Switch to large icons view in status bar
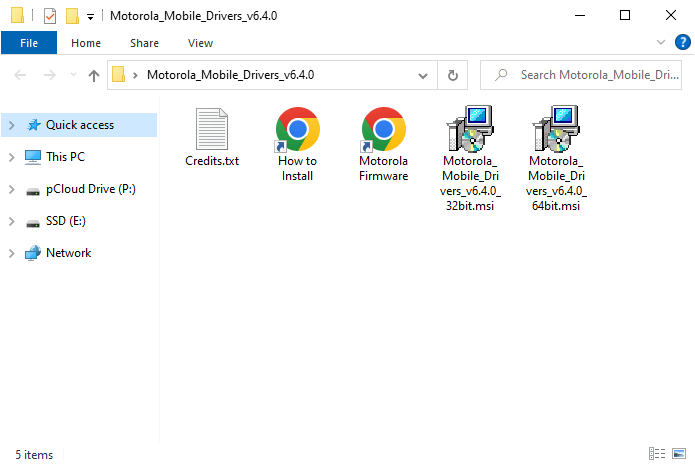The width and height of the screenshot is (695, 467). click(x=679, y=454)
